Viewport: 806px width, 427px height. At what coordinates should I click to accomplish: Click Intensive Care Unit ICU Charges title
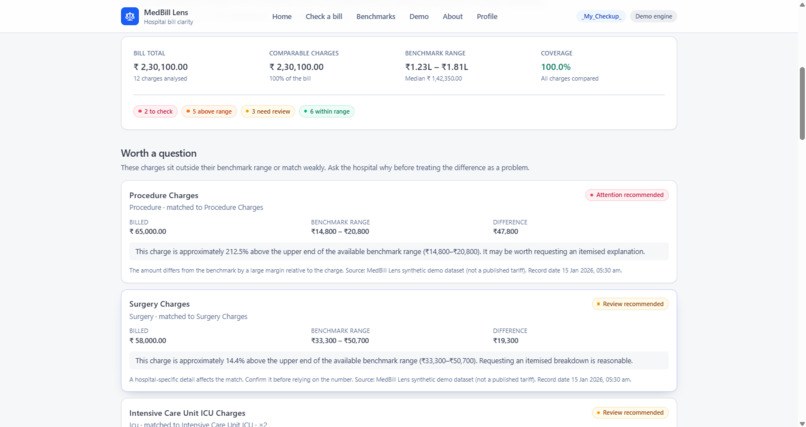(x=187, y=413)
